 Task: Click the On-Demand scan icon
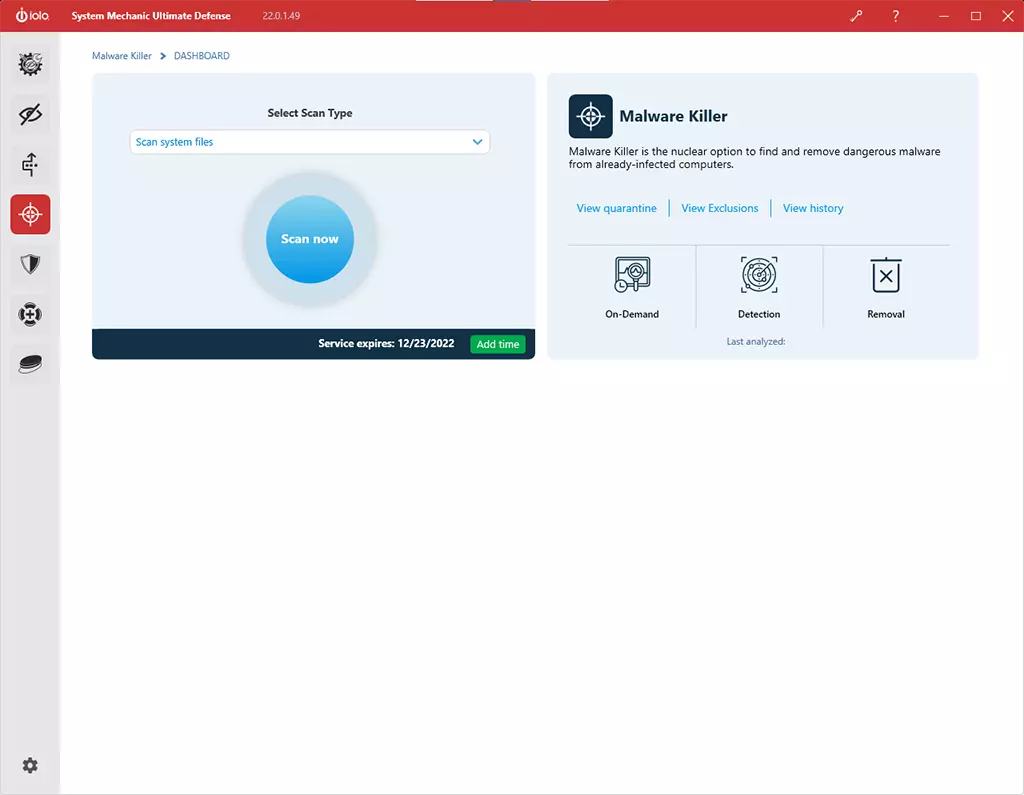coord(632,275)
